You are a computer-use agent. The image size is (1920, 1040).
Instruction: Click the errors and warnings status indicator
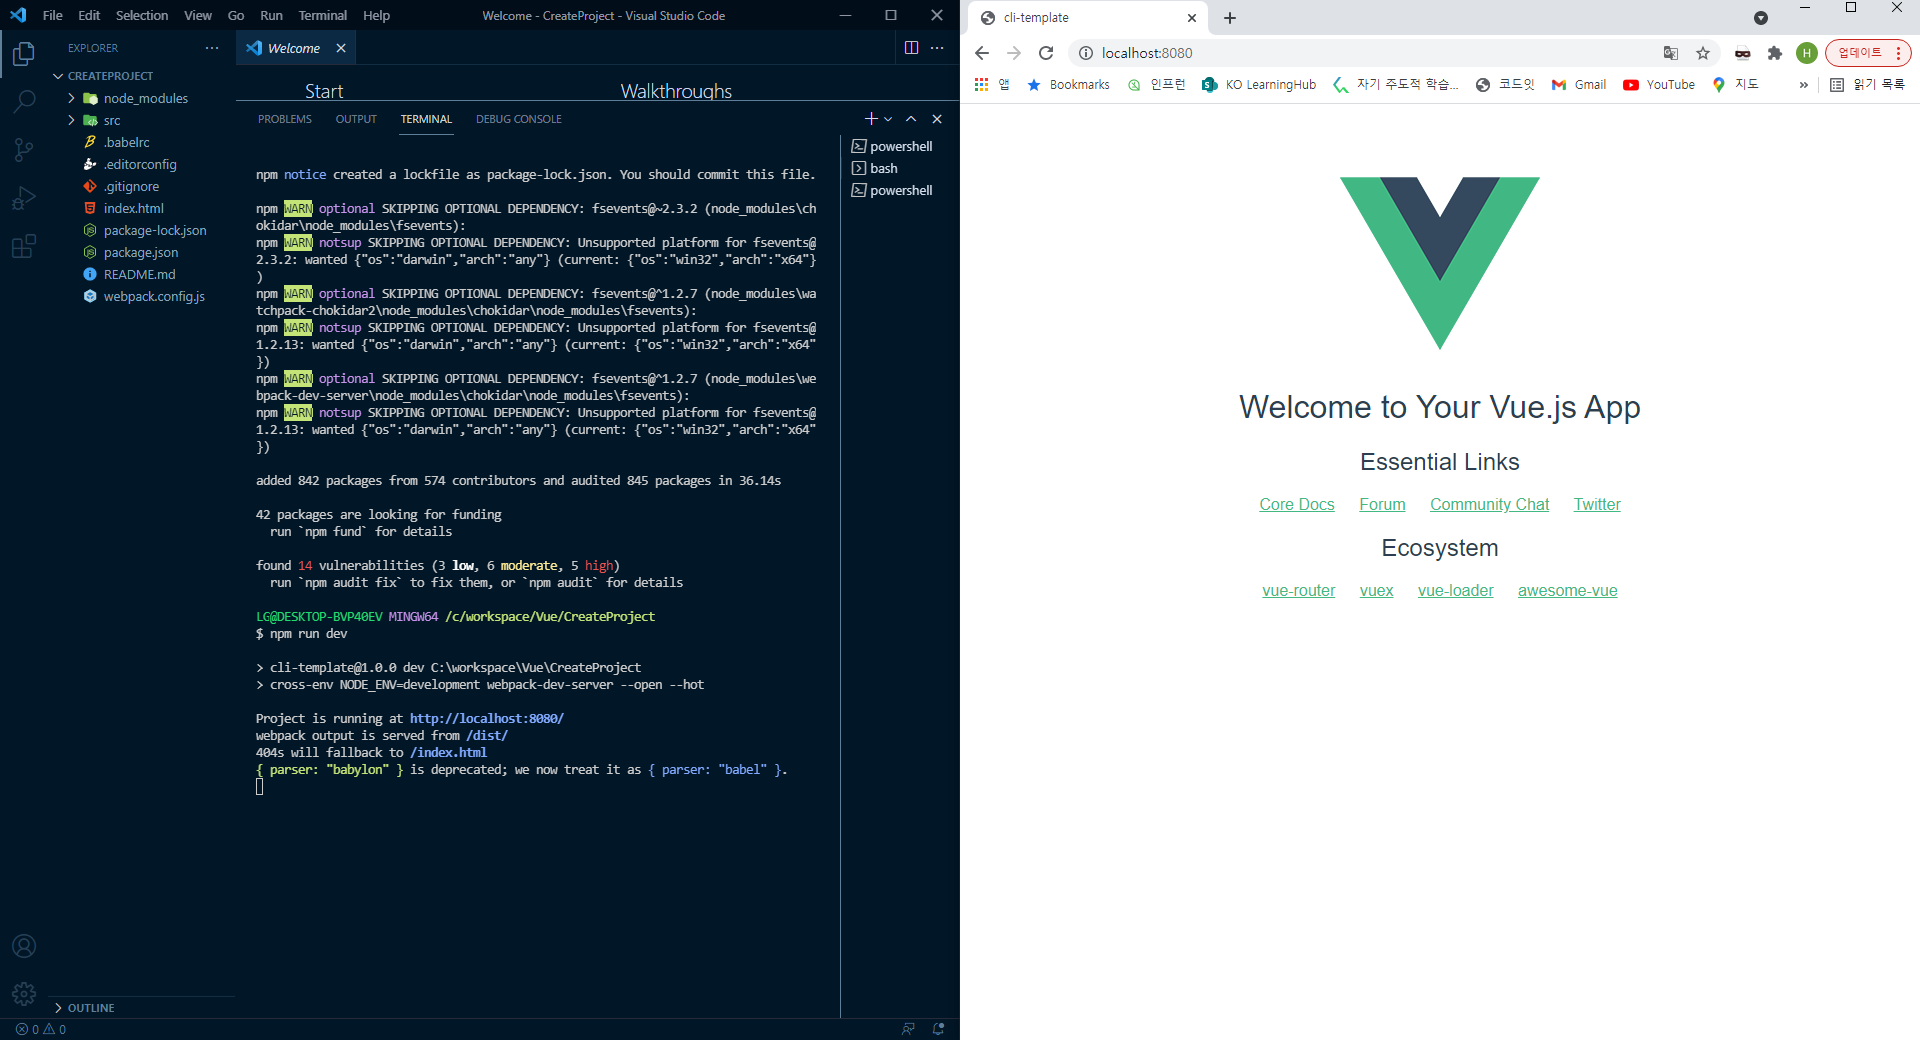(x=41, y=1029)
